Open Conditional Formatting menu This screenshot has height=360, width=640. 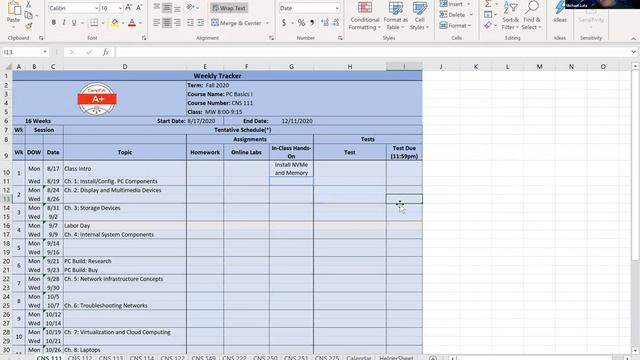(x=364, y=16)
